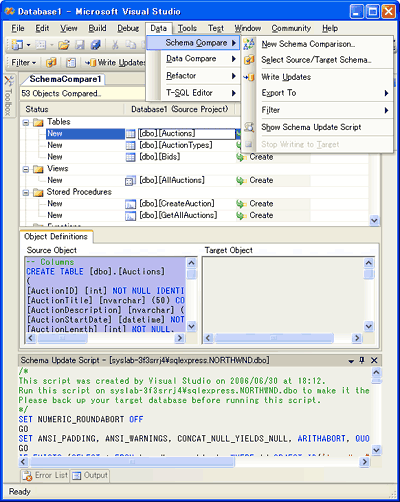Collapse the Tables tree node
400x502 pixels.
(26, 123)
